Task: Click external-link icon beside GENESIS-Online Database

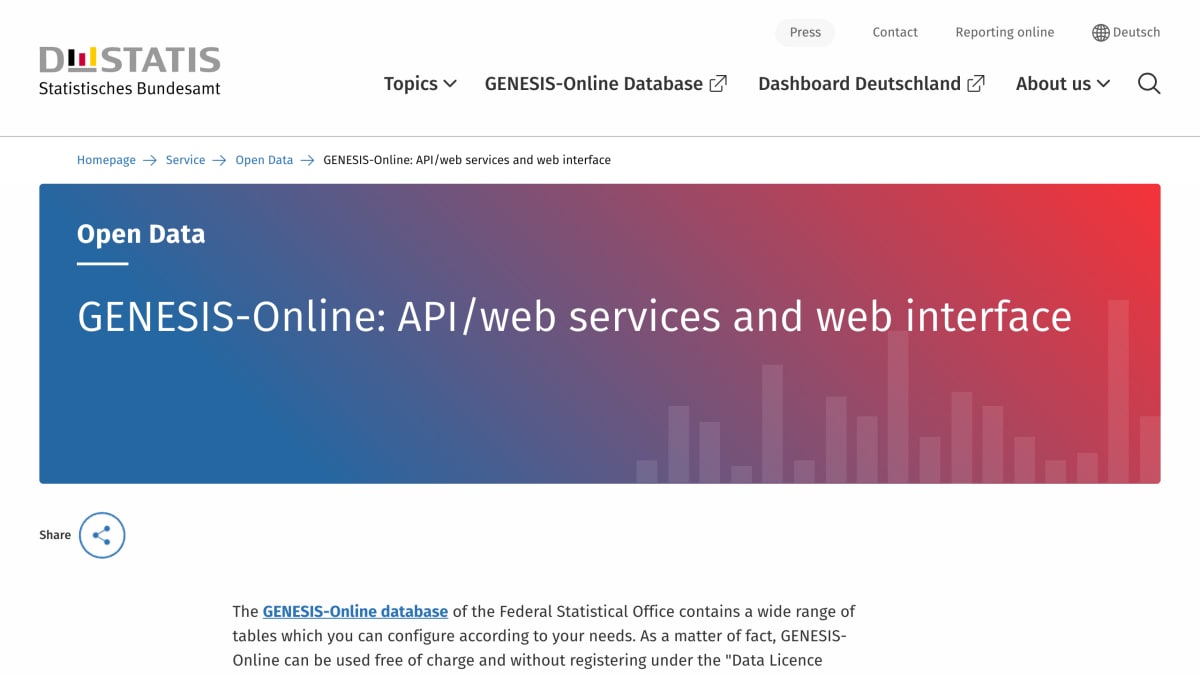Action: (x=718, y=84)
